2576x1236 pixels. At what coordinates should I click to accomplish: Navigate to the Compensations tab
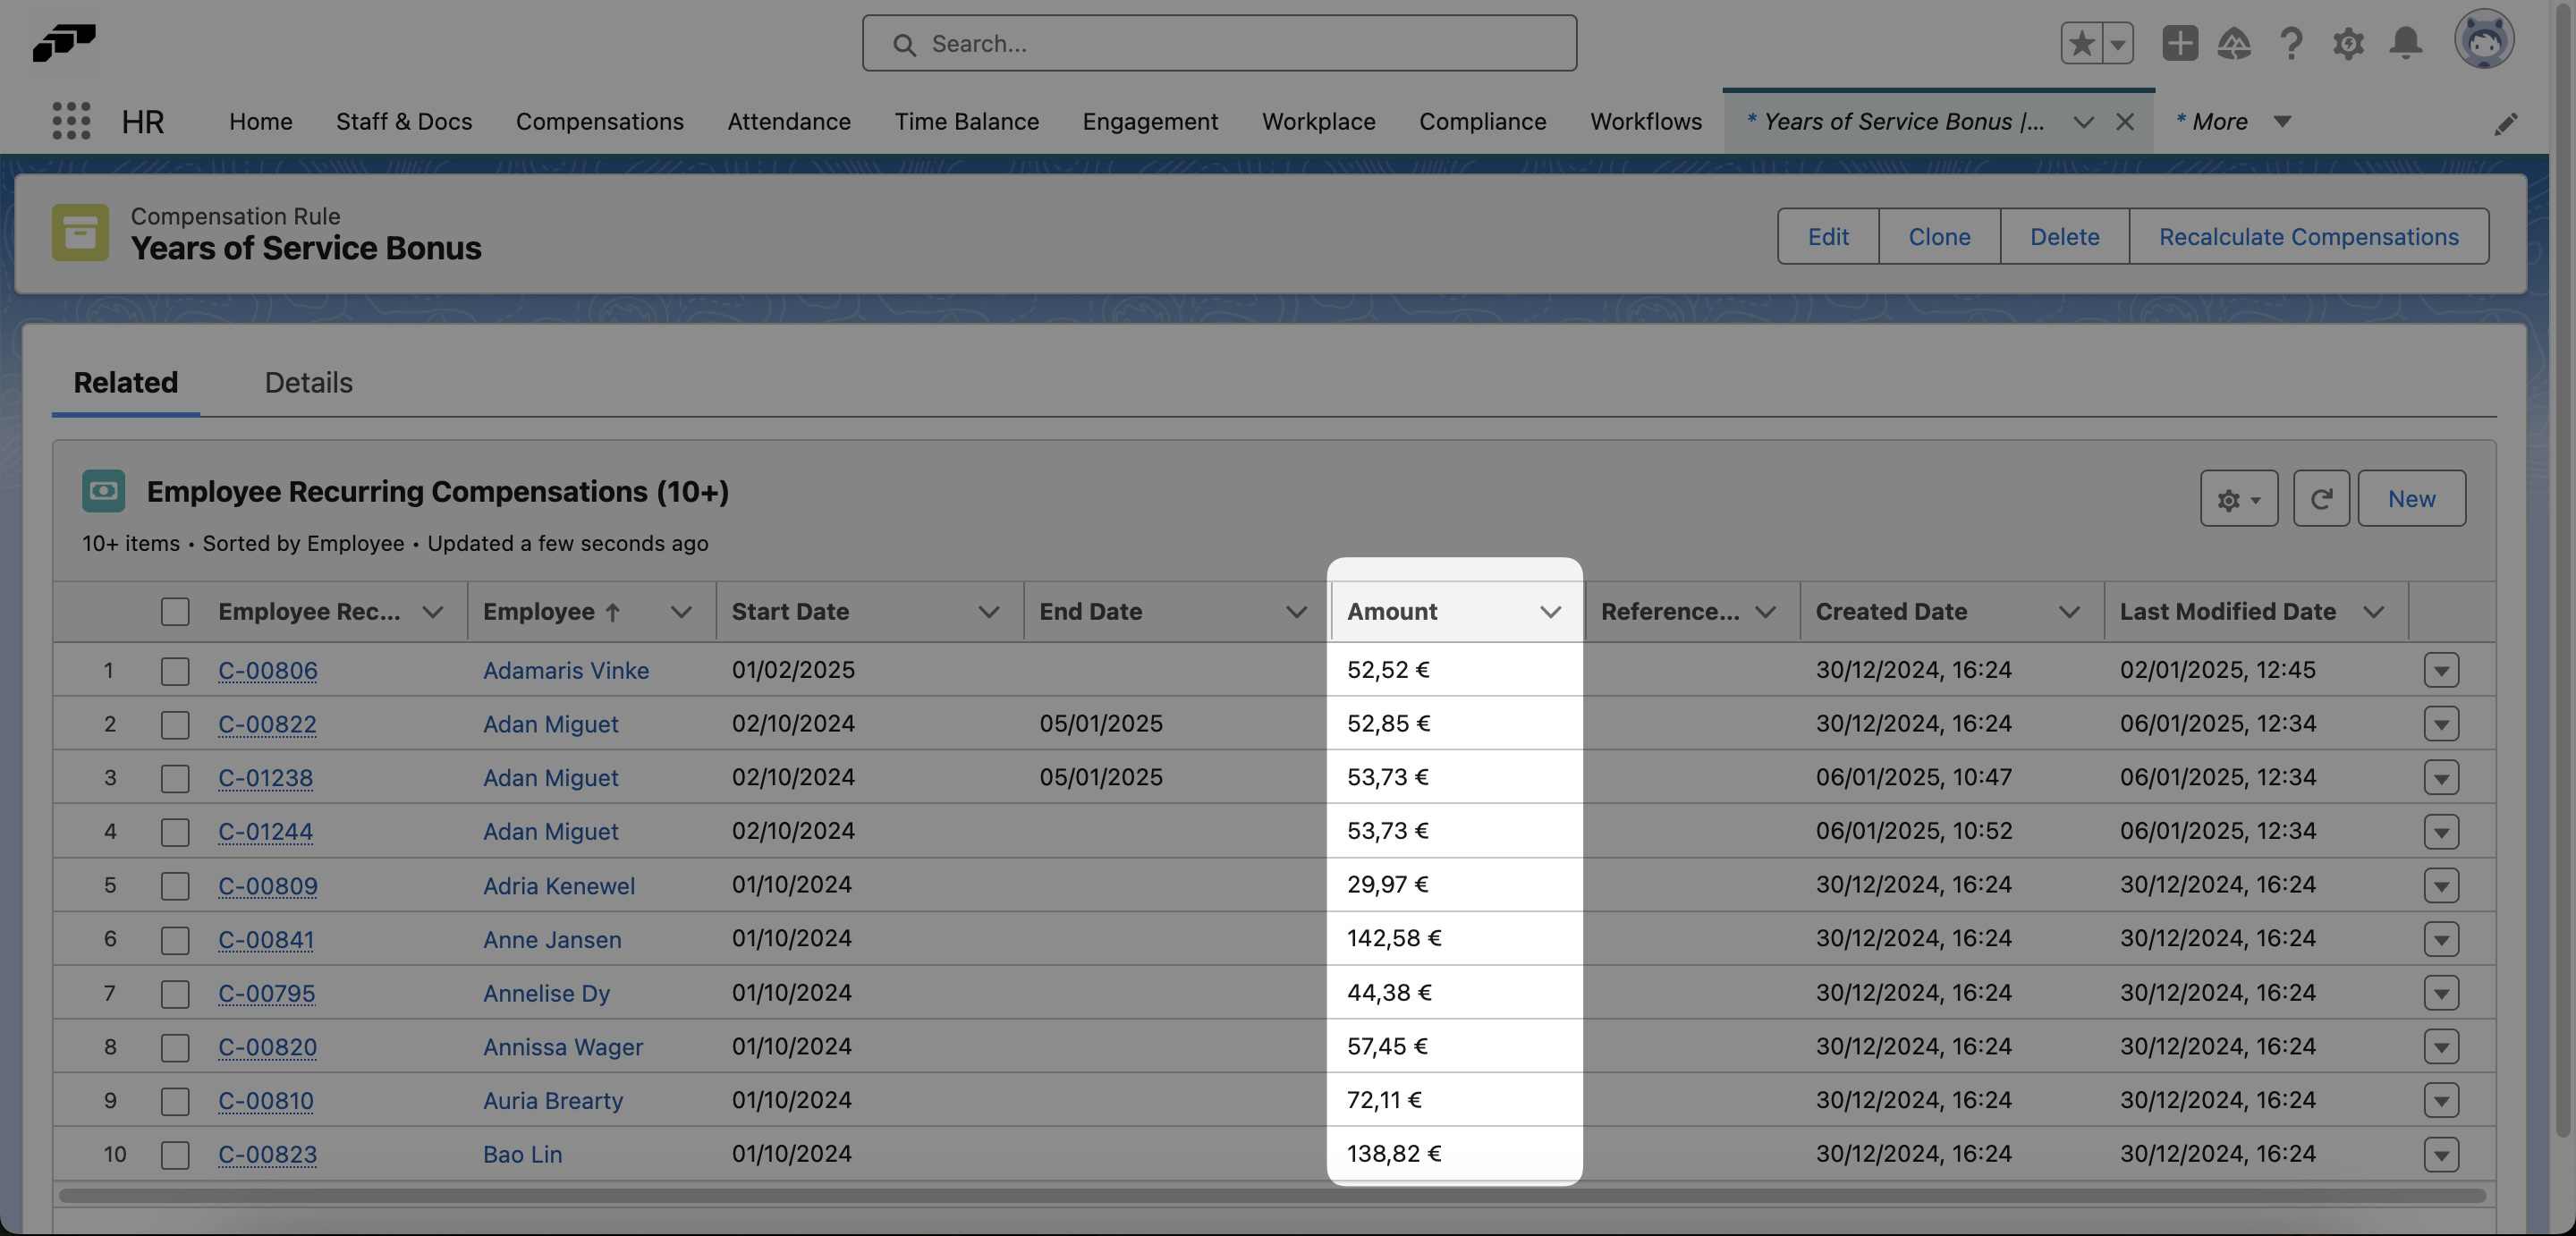[600, 121]
